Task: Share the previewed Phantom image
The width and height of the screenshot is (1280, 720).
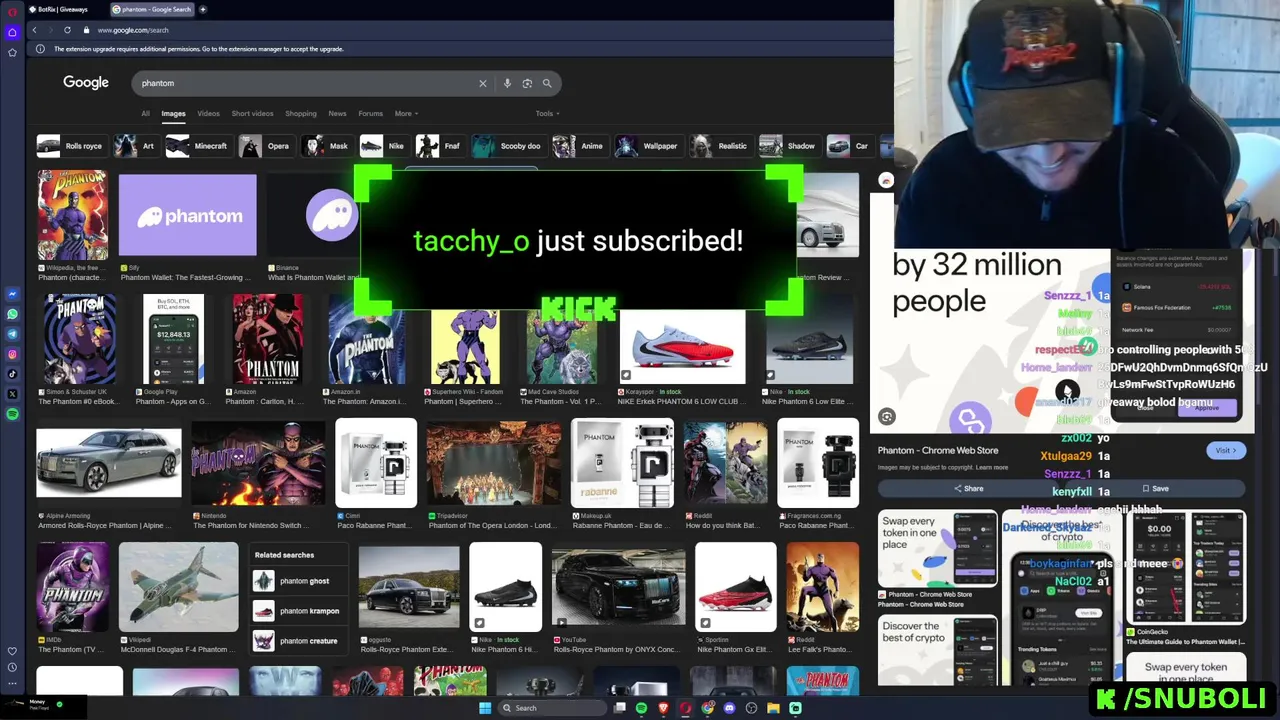Action: tap(968, 488)
